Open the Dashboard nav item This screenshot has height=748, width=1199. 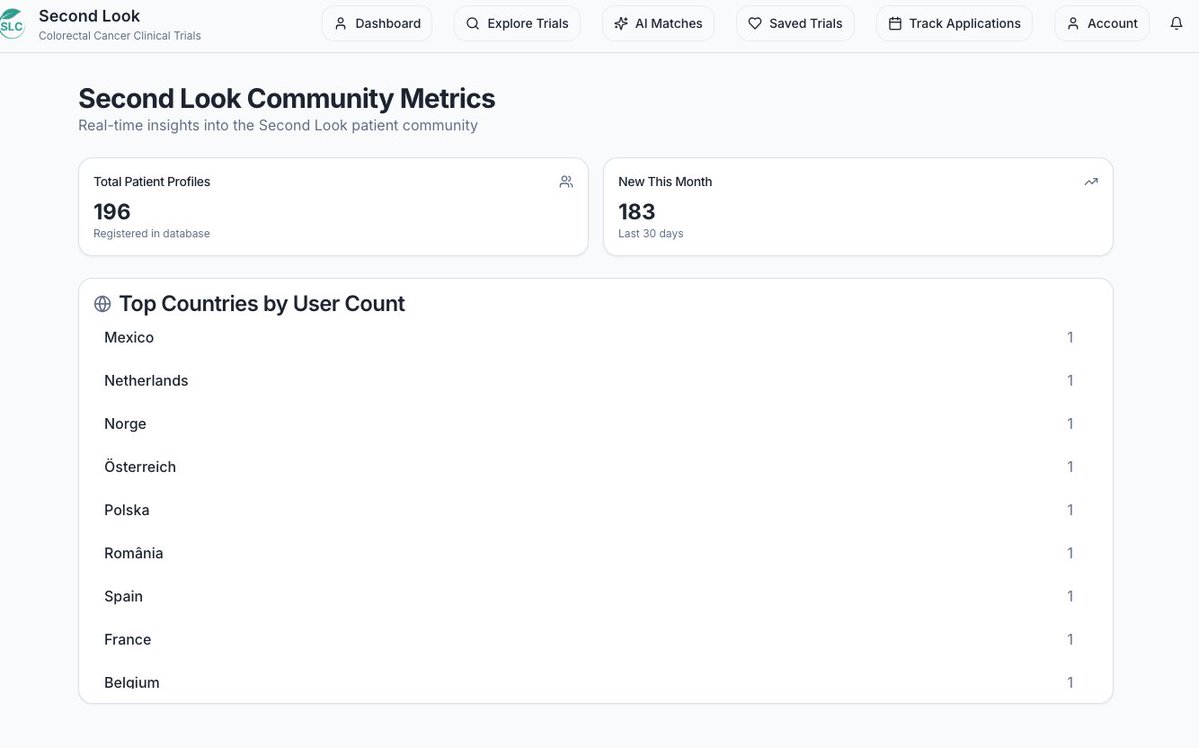(377, 24)
